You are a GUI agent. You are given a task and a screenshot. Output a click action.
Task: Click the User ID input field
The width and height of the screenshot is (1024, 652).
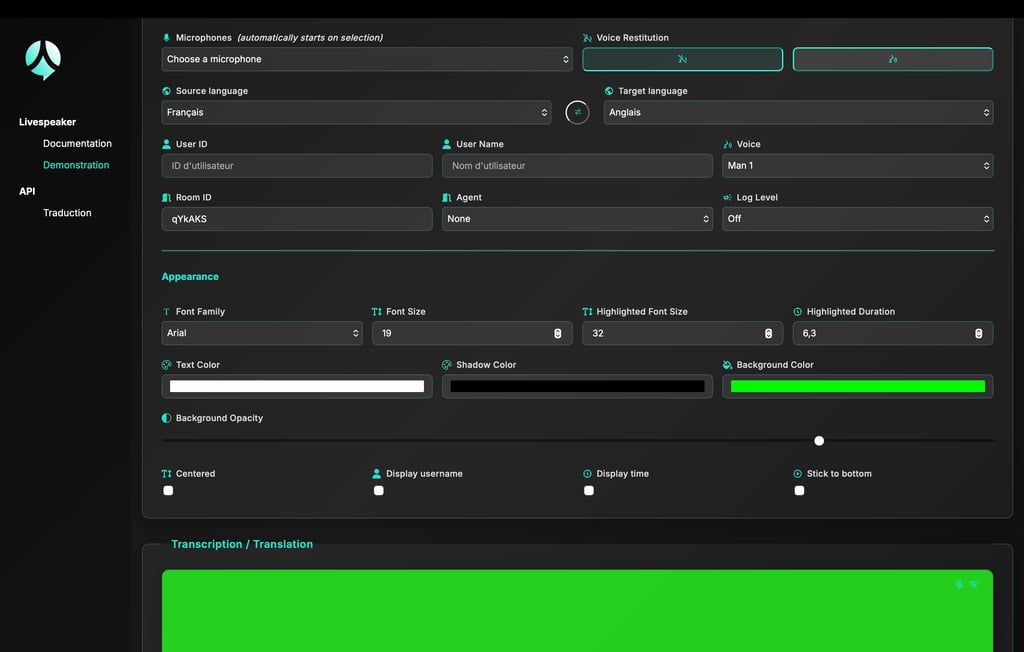(296, 165)
